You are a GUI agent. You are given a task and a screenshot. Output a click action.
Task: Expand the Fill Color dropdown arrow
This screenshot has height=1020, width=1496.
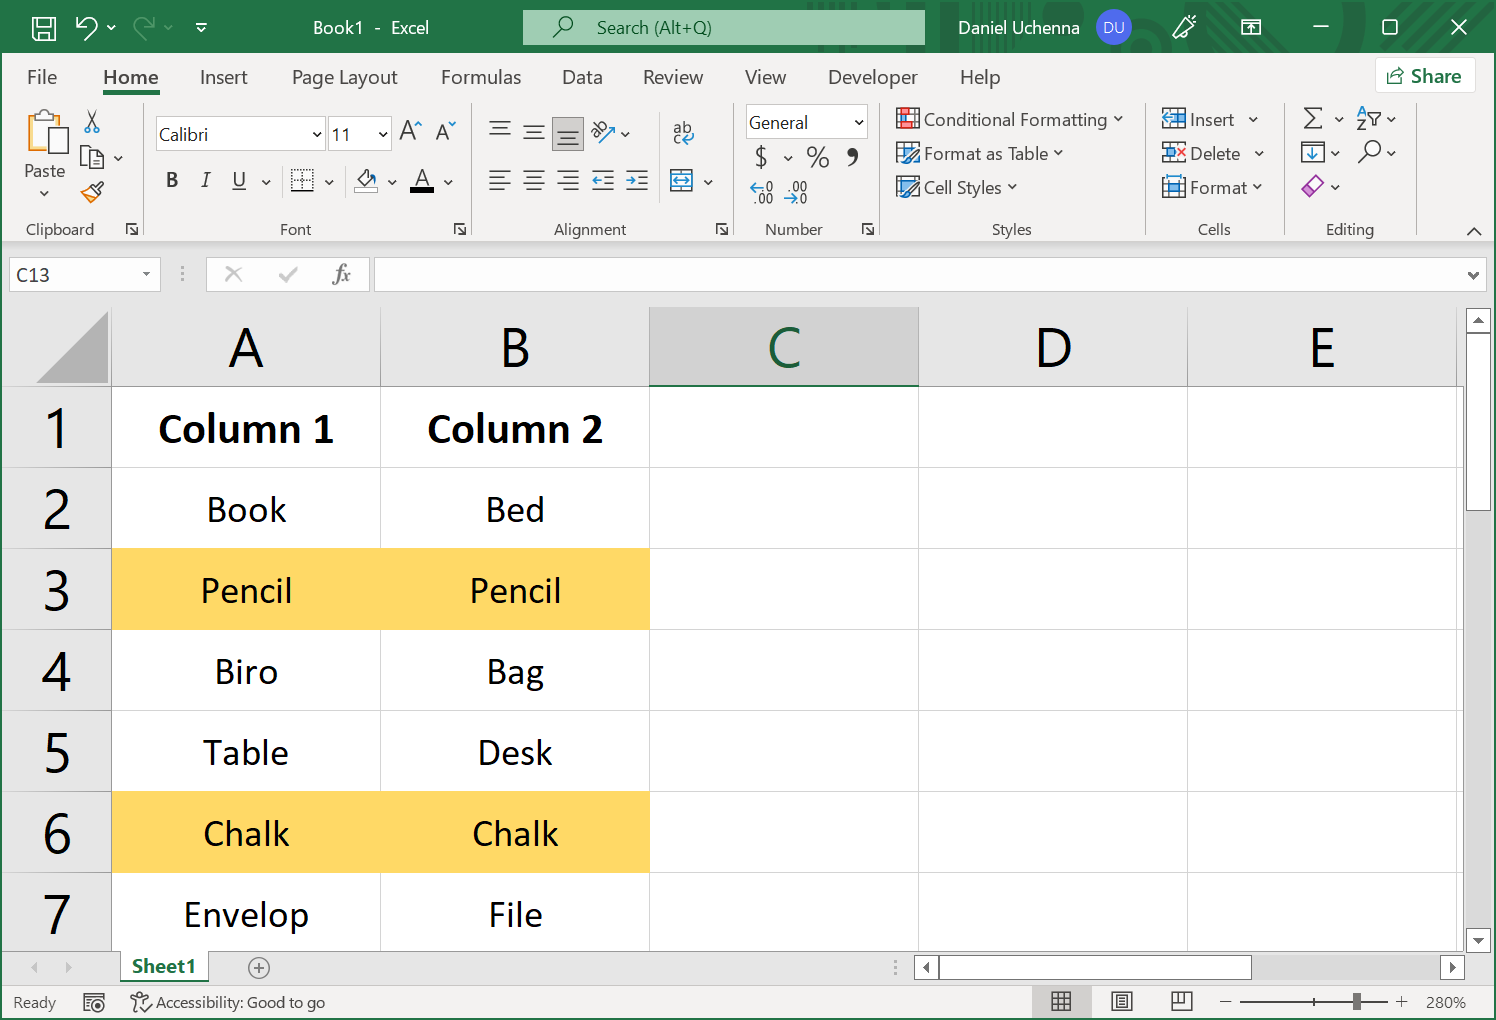click(392, 182)
